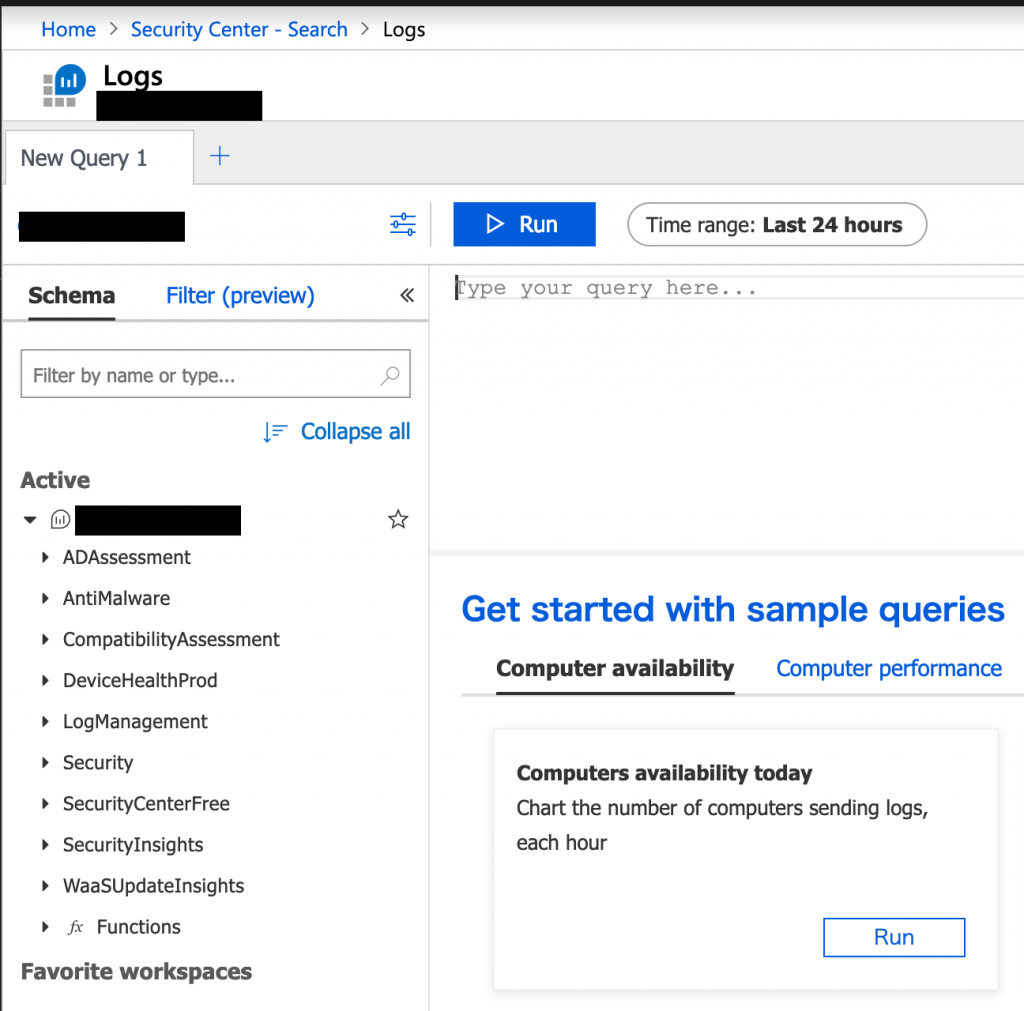Open query settings sliders icon
The height and width of the screenshot is (1011, 1024).
click(x=402, y=224)
